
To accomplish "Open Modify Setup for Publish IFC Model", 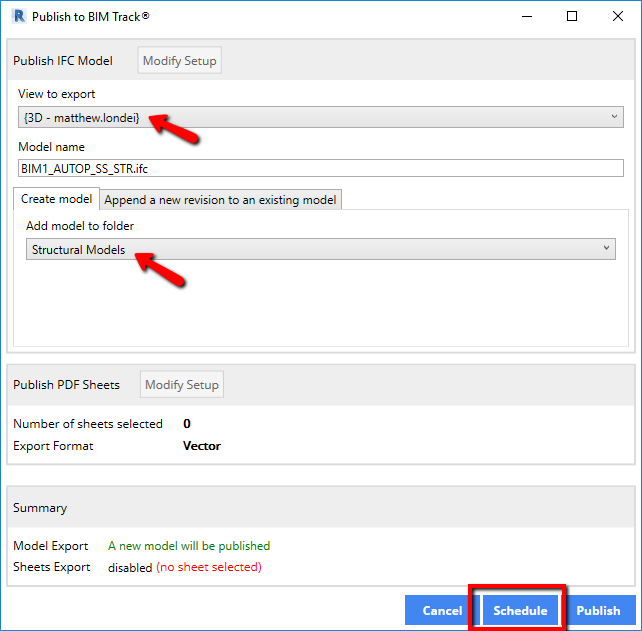I will point(179,61).
